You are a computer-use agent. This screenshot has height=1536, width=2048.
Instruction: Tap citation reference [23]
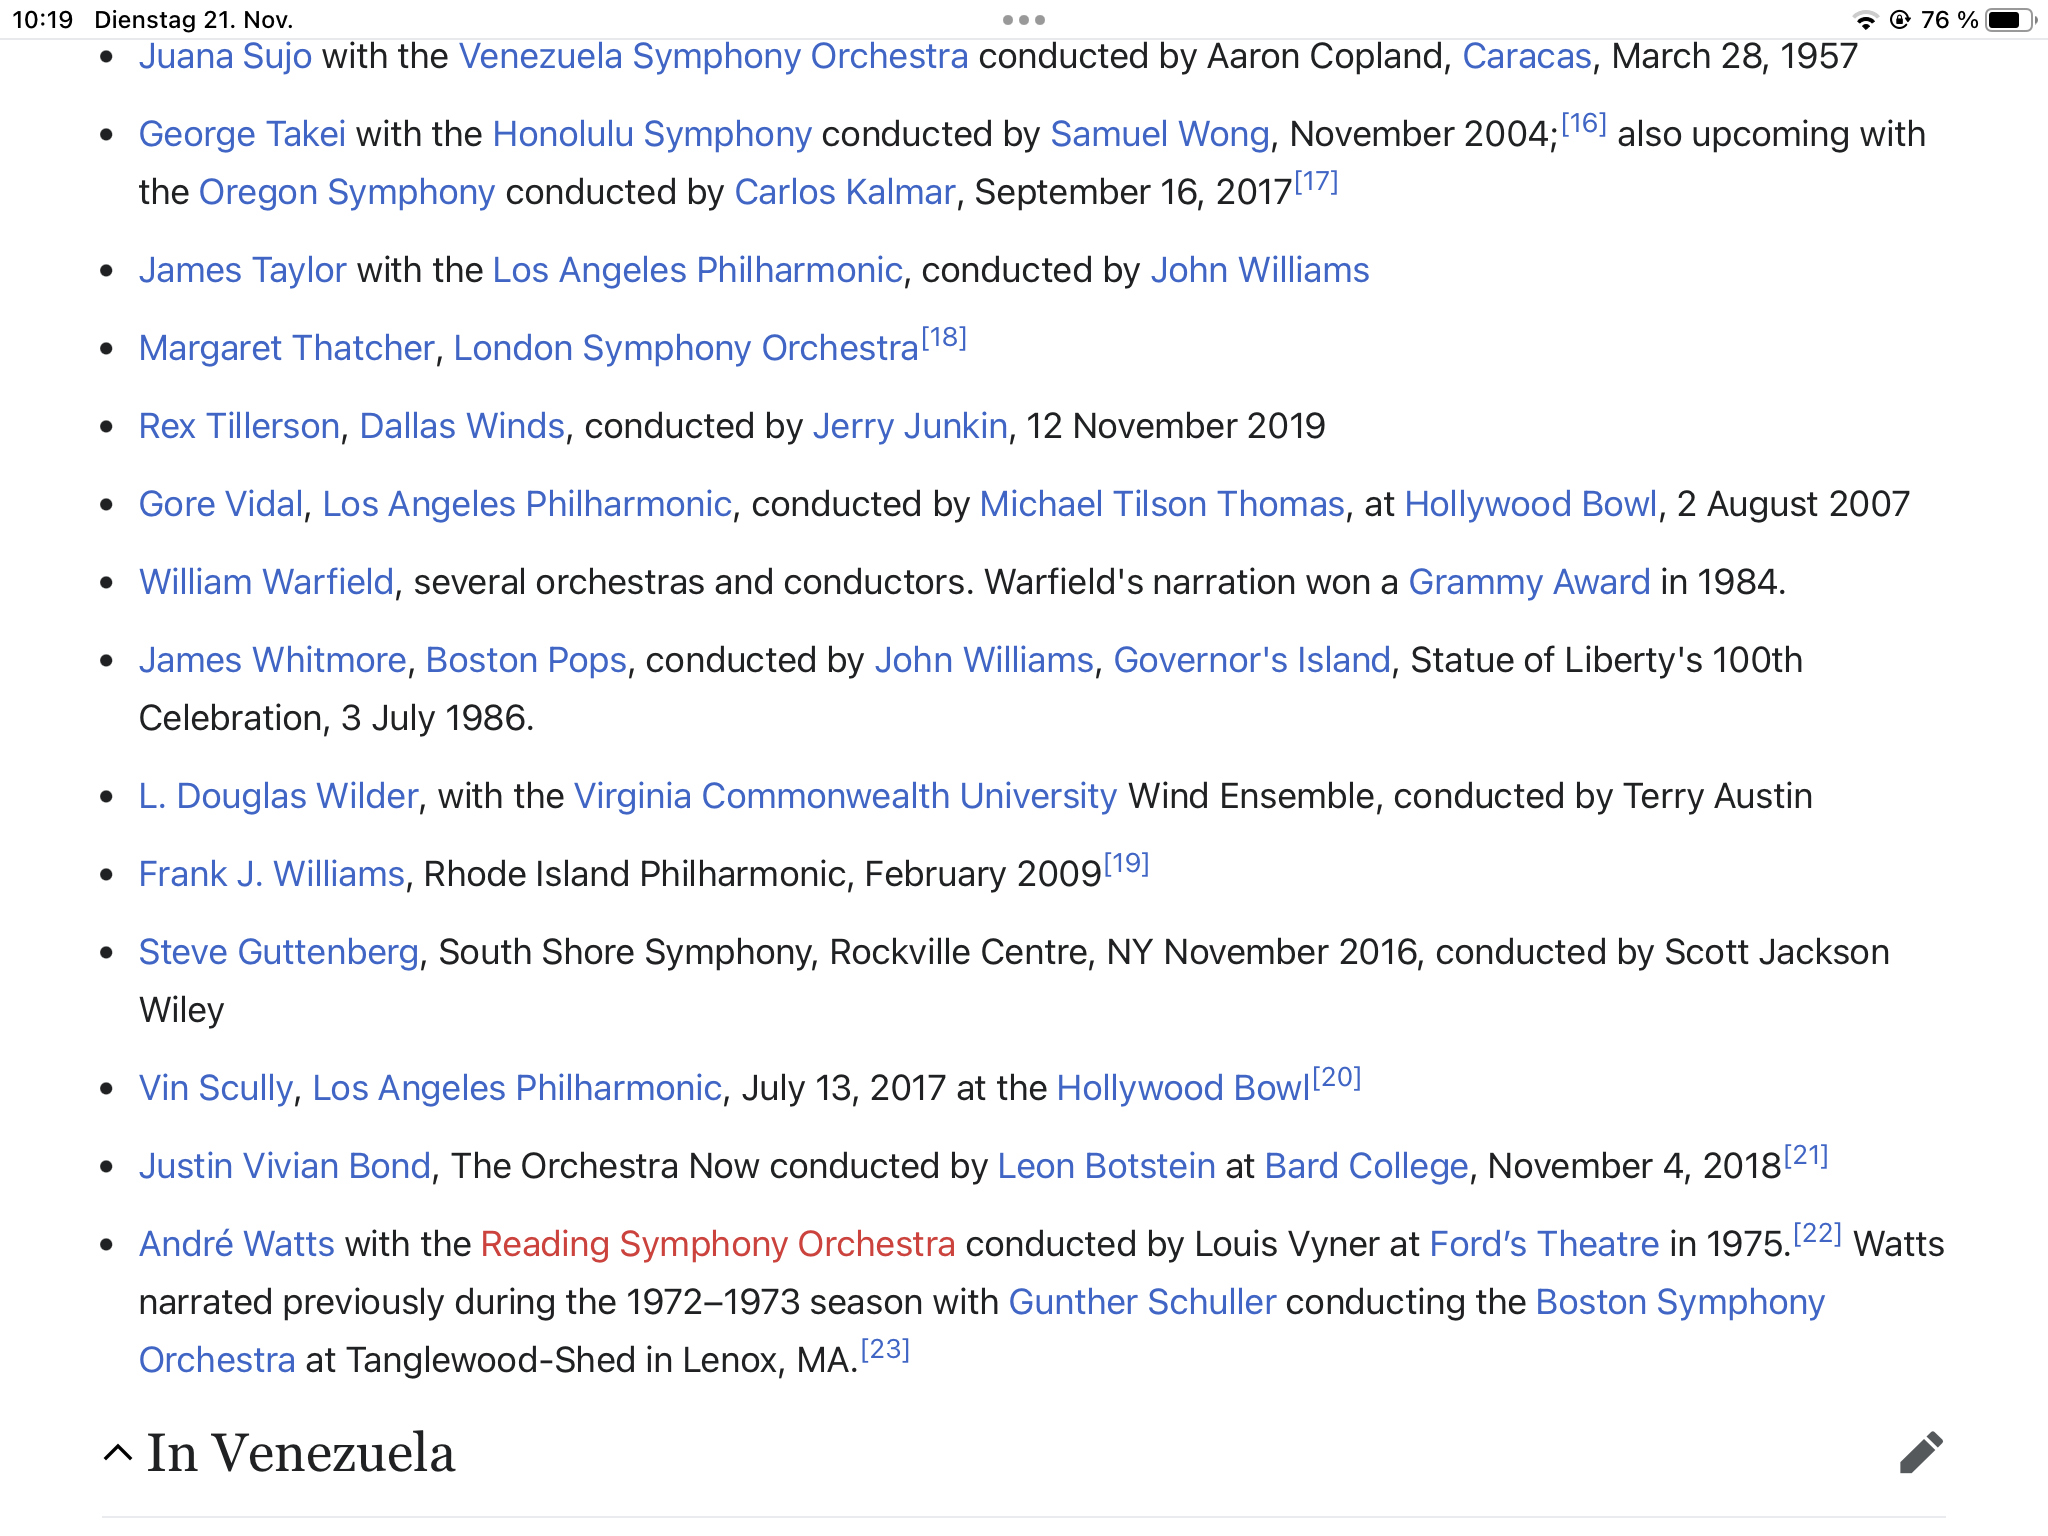coord(885,1350)
